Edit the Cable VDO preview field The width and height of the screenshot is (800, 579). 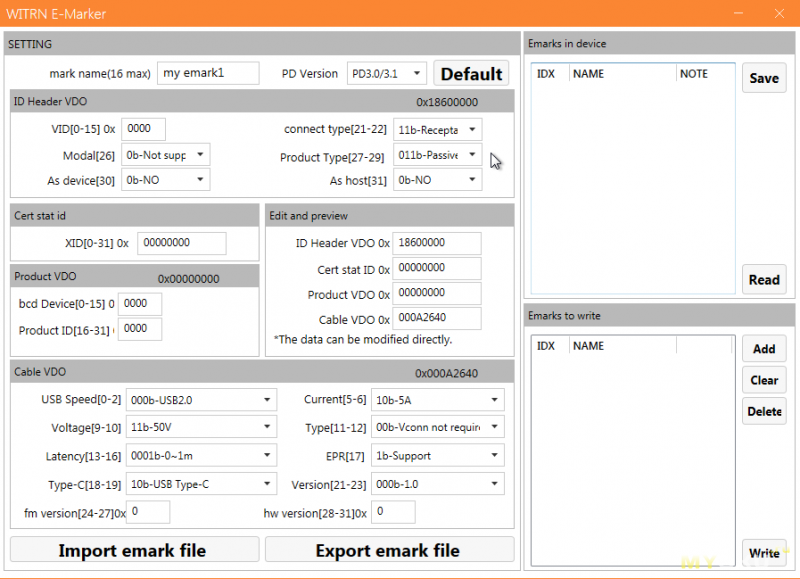point(437,318)
